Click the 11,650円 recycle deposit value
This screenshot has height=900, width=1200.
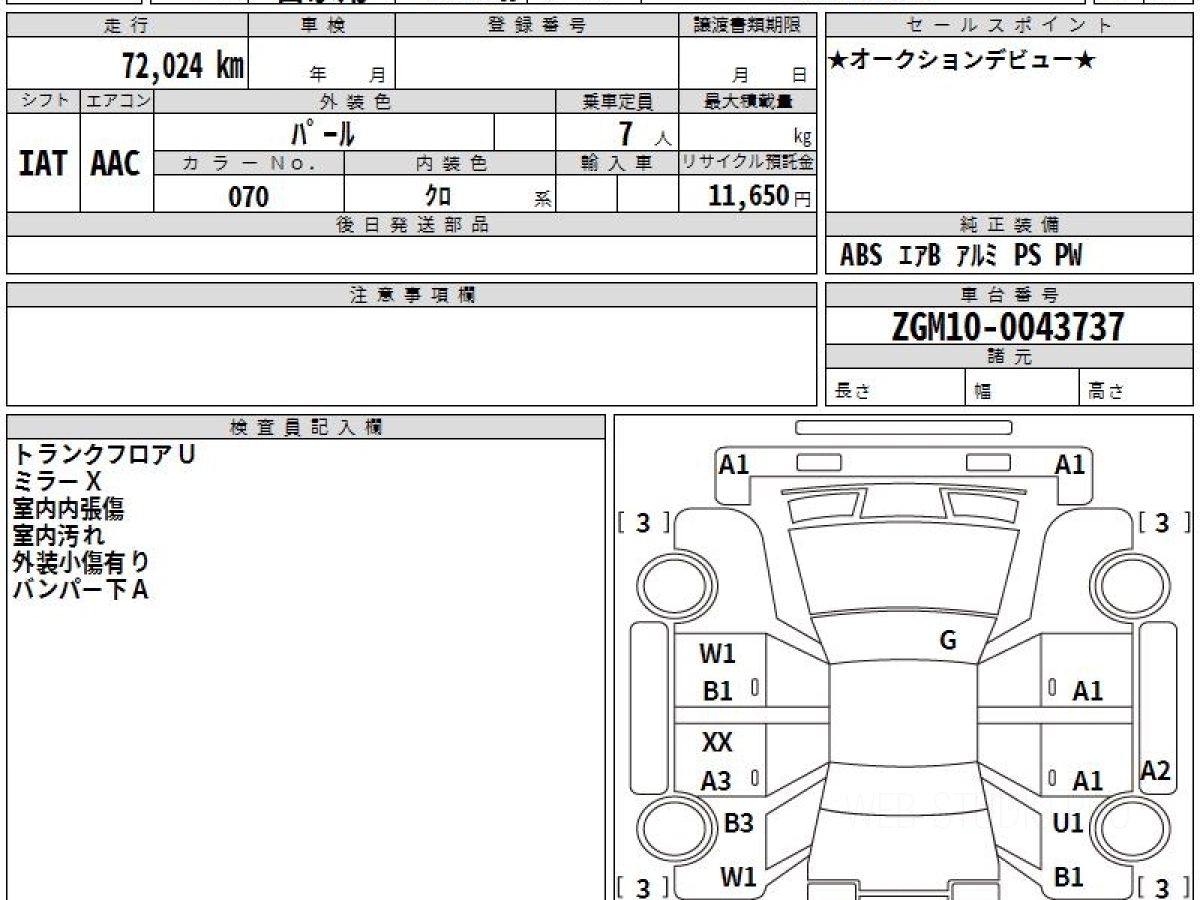pyautogui.click(x=759, y=196)
